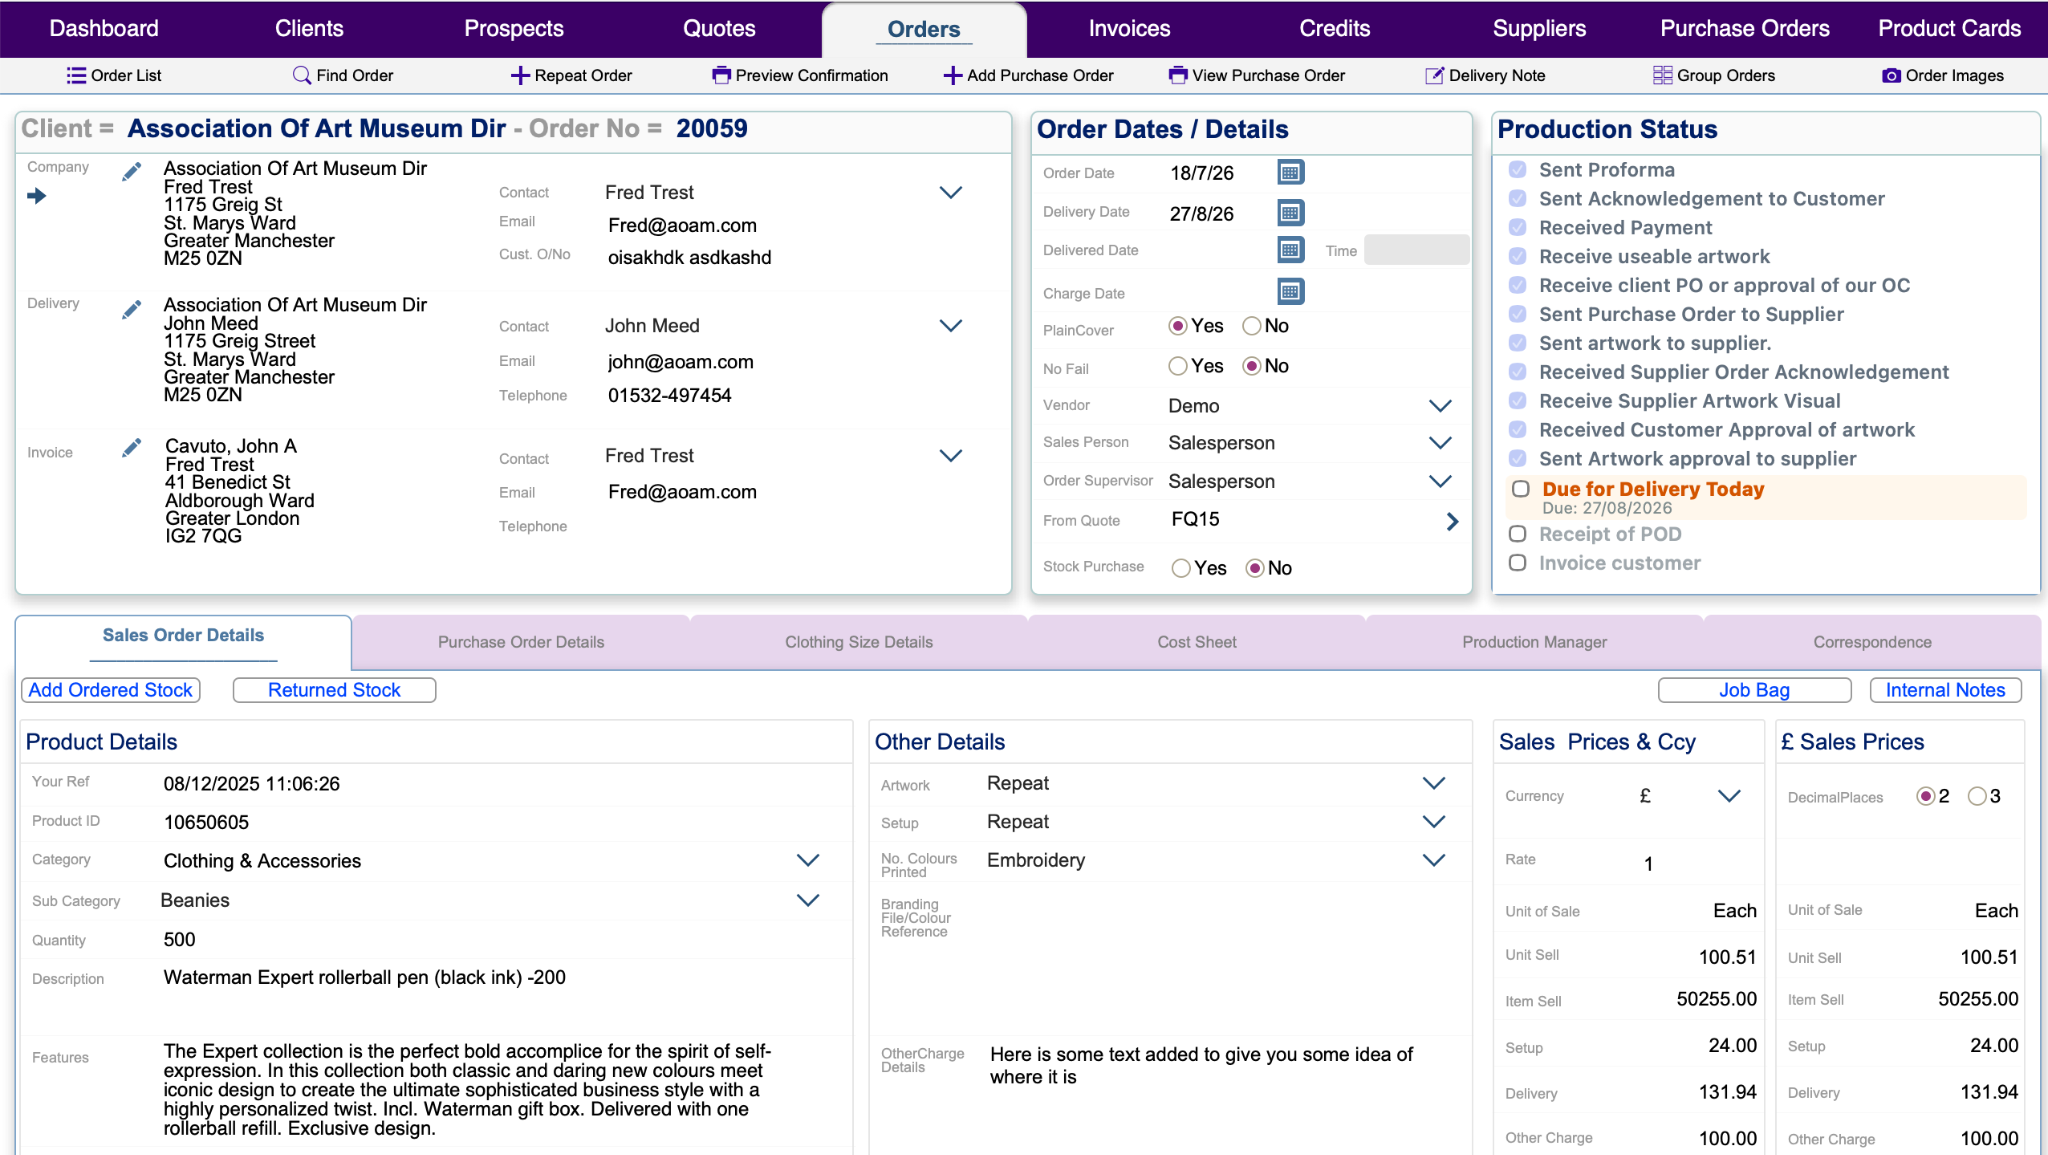Screen dimensions: 2048x1155
Task: Select 3 decimal places
Action: point(1976,796)
